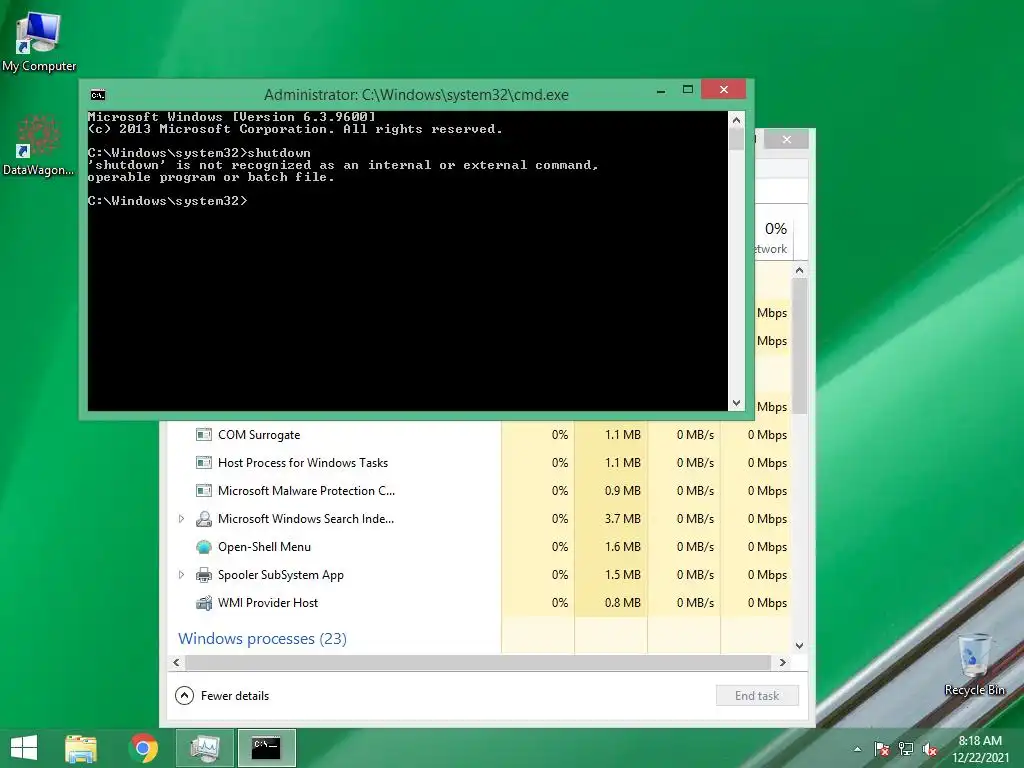The image size is (1024, 768).
Task: Open the Recycle Bin on desktop
Action: (974, 664)
